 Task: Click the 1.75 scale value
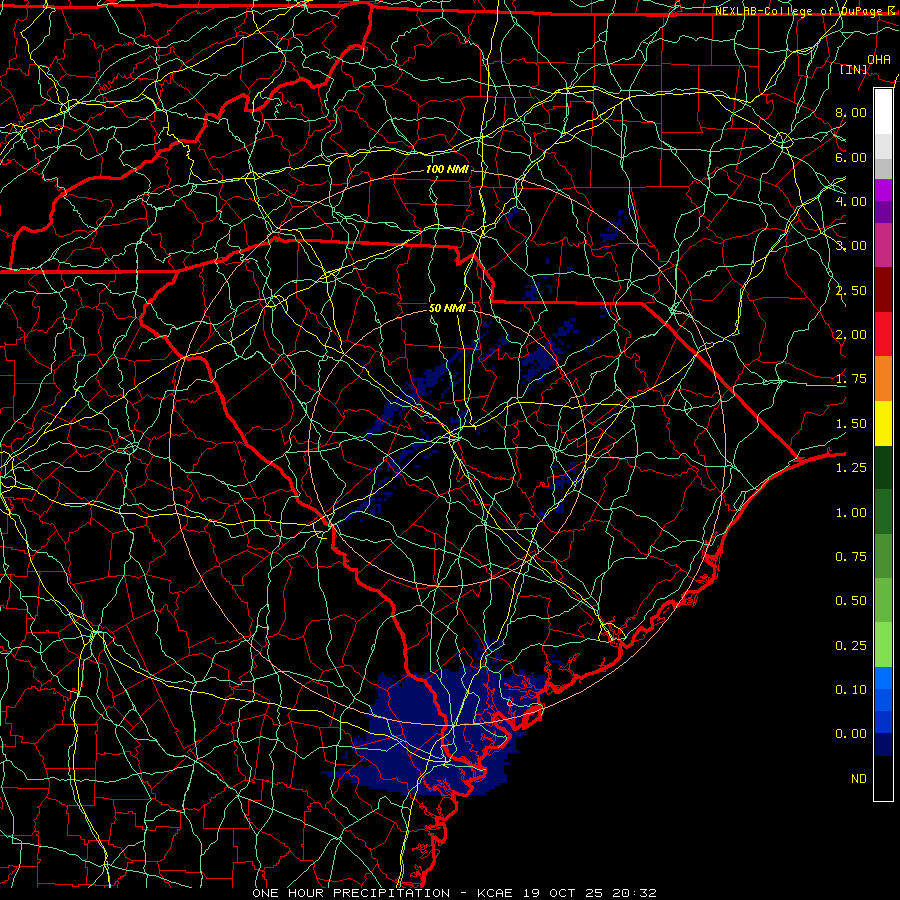851,379
